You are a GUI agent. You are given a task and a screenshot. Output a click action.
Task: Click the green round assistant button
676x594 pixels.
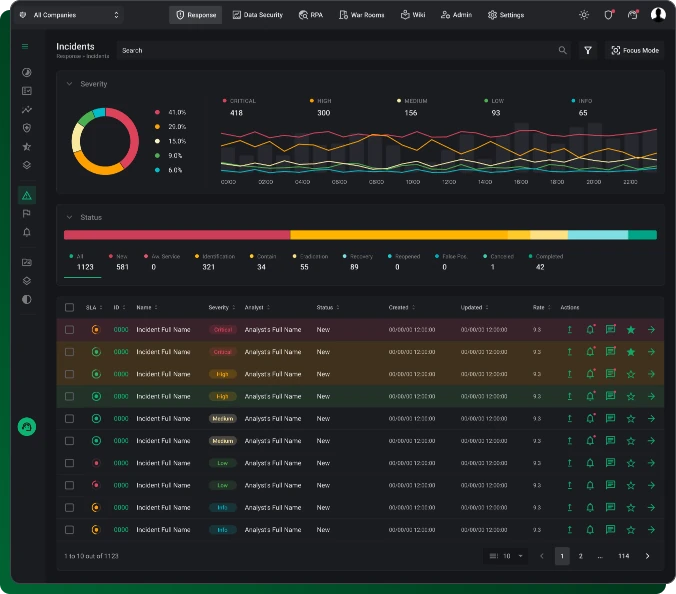click(x=27, y=427)
